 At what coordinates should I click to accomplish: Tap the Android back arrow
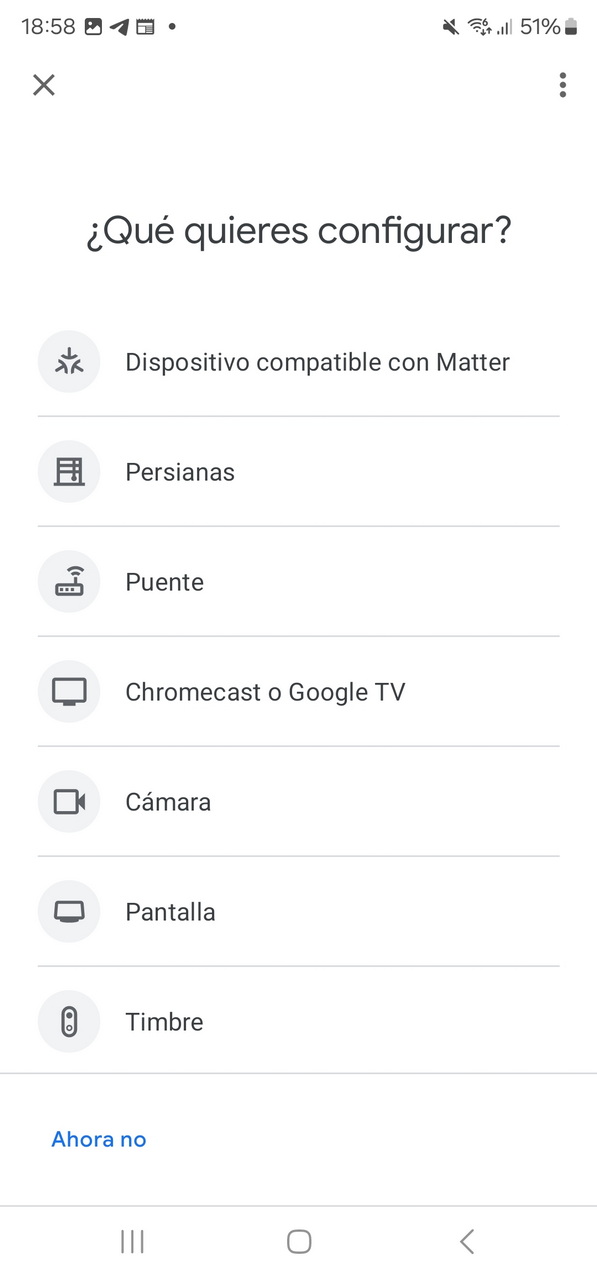(x=466, y=1242)
